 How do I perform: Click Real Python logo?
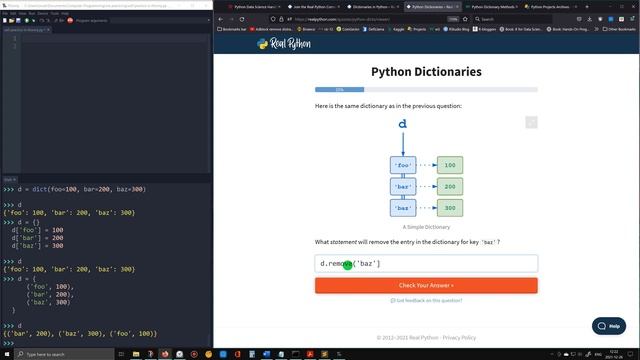[x=284, y=44]
